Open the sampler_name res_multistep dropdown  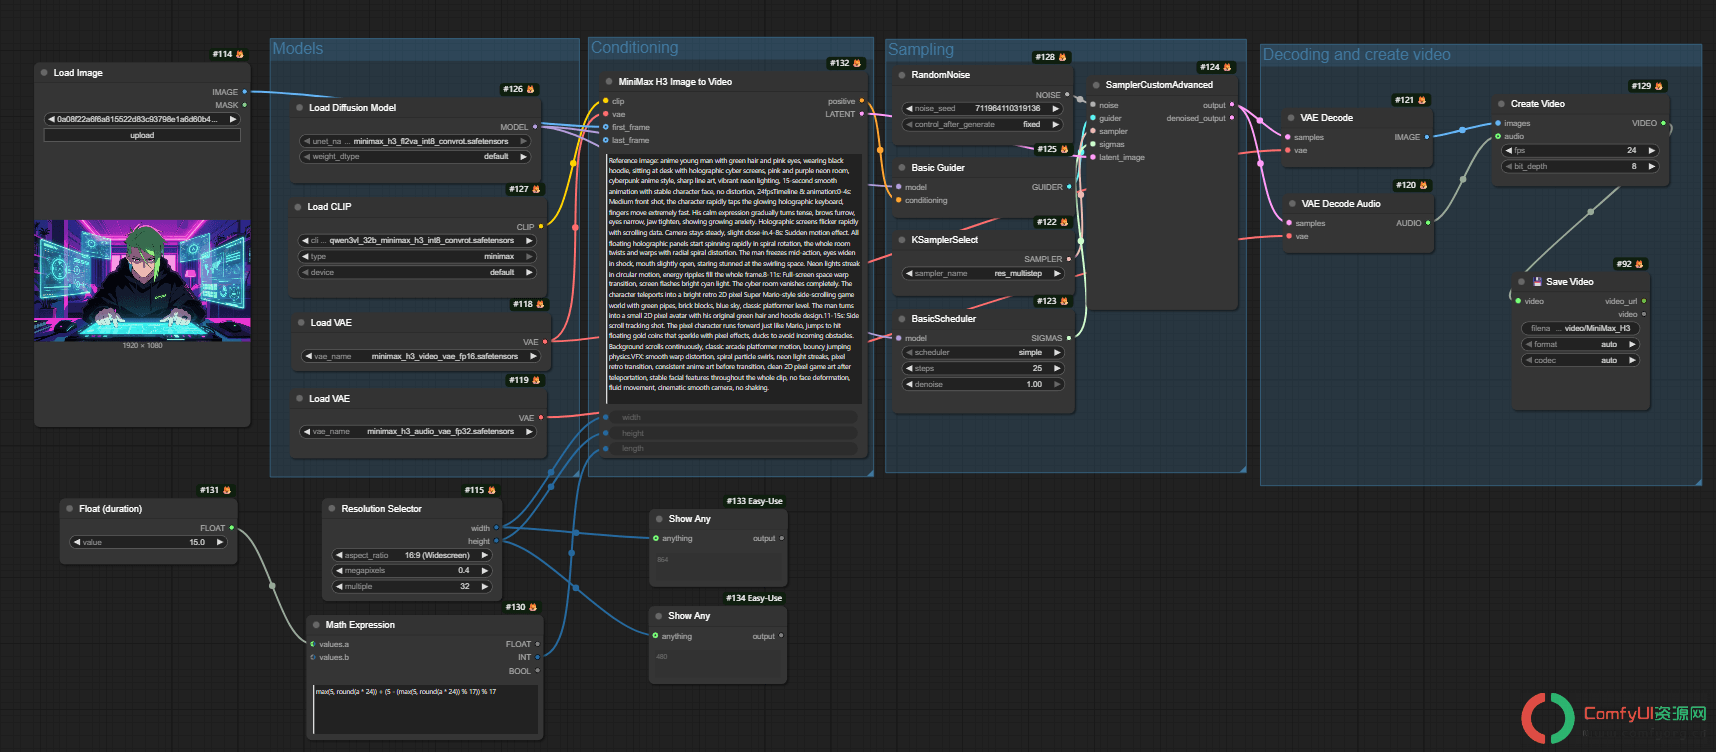(982, 274)
